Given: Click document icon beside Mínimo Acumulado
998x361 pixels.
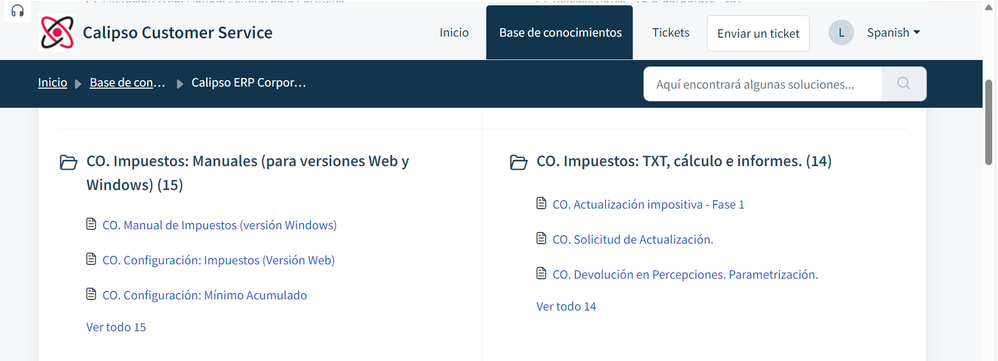Looking at the screenshot, I should point(91,294).
